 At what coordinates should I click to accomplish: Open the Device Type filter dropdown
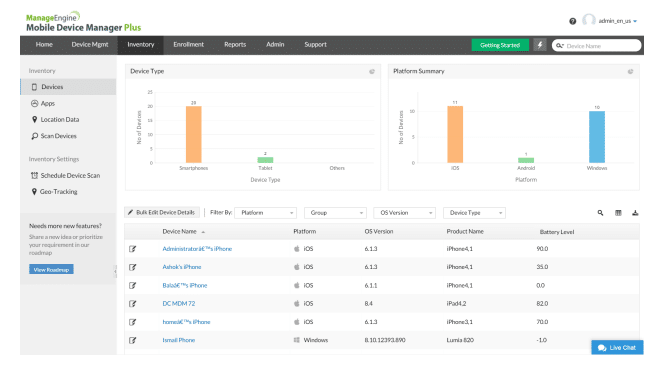[474, 213]
